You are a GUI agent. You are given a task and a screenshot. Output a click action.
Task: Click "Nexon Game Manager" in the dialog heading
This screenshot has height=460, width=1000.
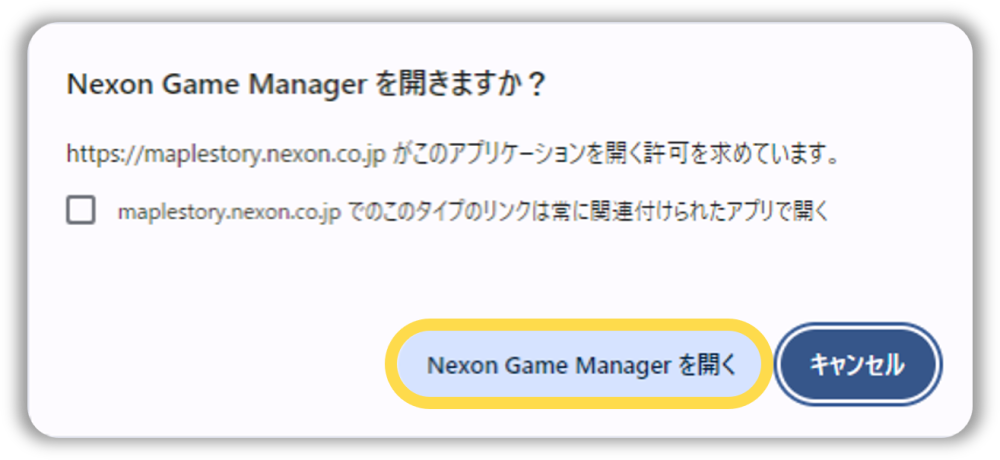pos(216,85)
